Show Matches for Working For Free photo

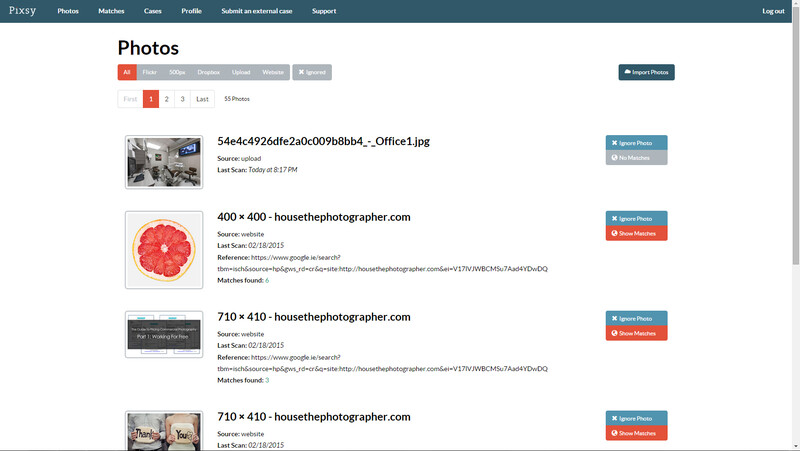[x=636, y=333]
